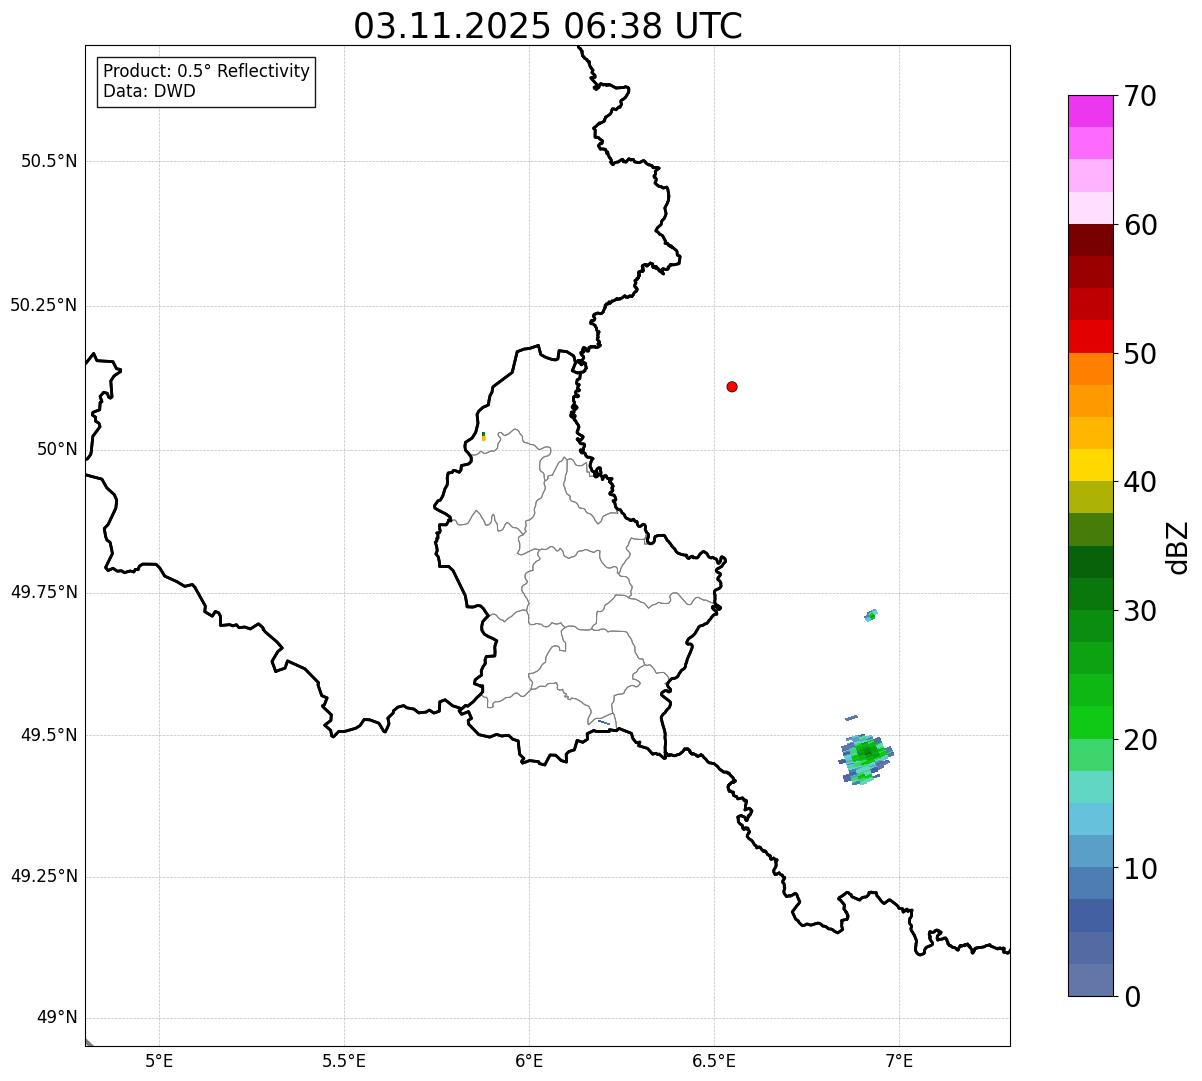1202x1081 pixels.
Task: Click the 'dBZ' colorbar label
Action: (1177, 547)
